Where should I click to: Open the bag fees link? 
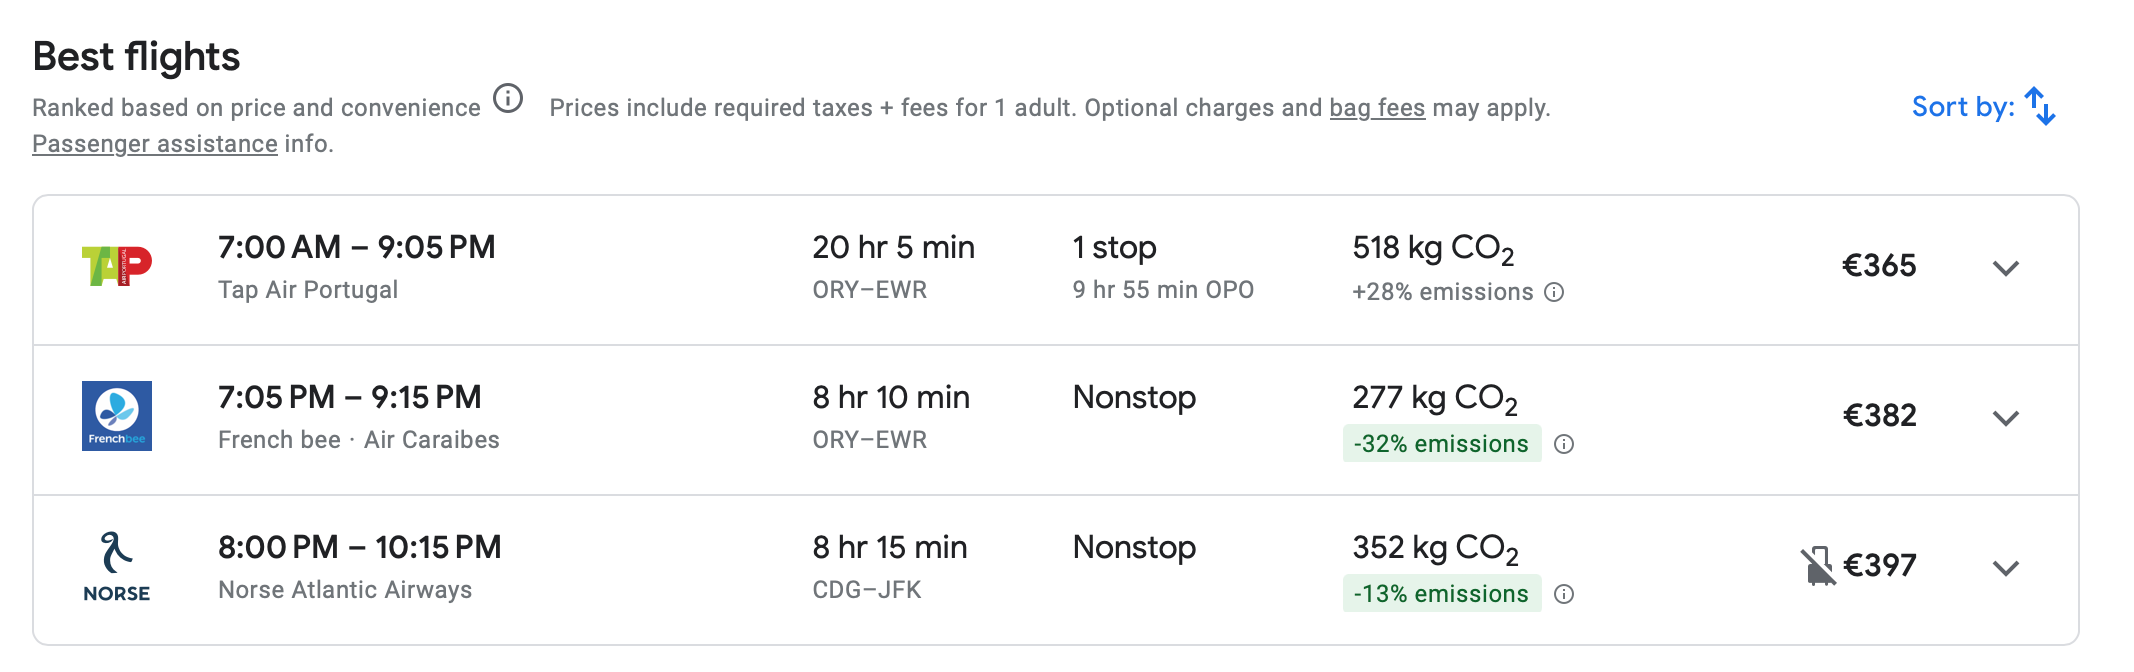click(x=1377, y=108)
